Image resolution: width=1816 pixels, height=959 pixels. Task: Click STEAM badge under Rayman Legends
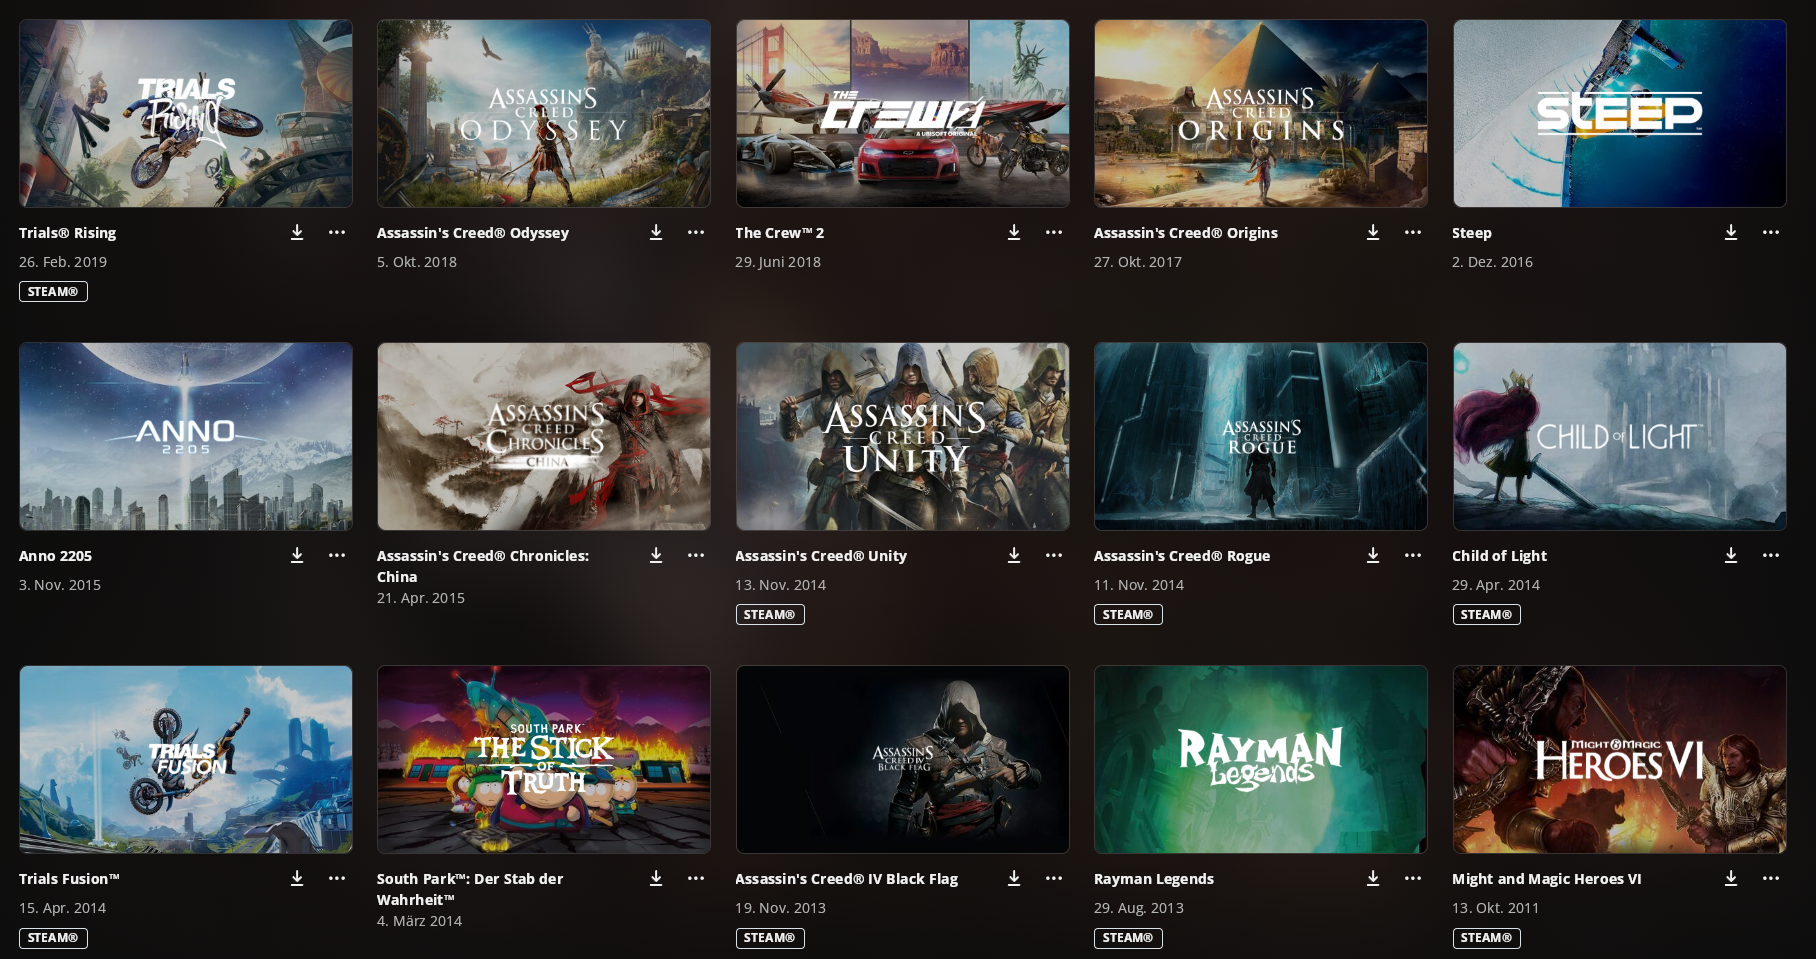click(1128, 937)
